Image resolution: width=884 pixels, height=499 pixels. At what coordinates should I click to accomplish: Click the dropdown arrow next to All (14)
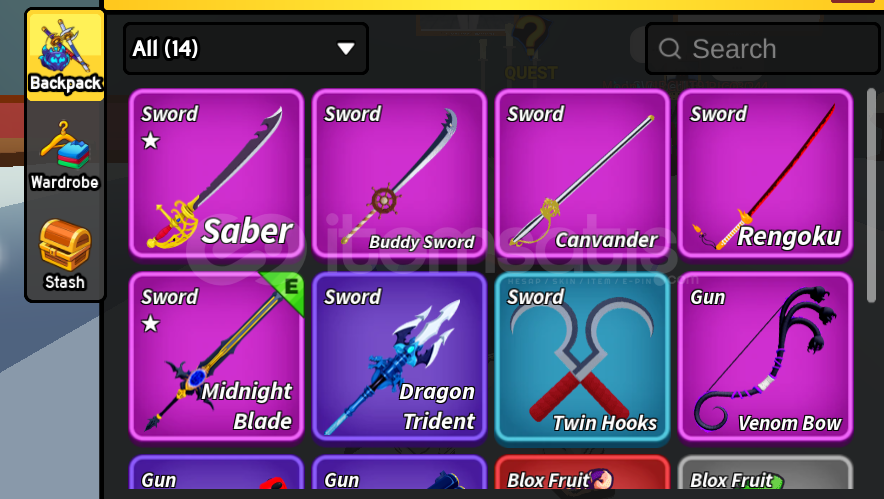coord(346,49)
